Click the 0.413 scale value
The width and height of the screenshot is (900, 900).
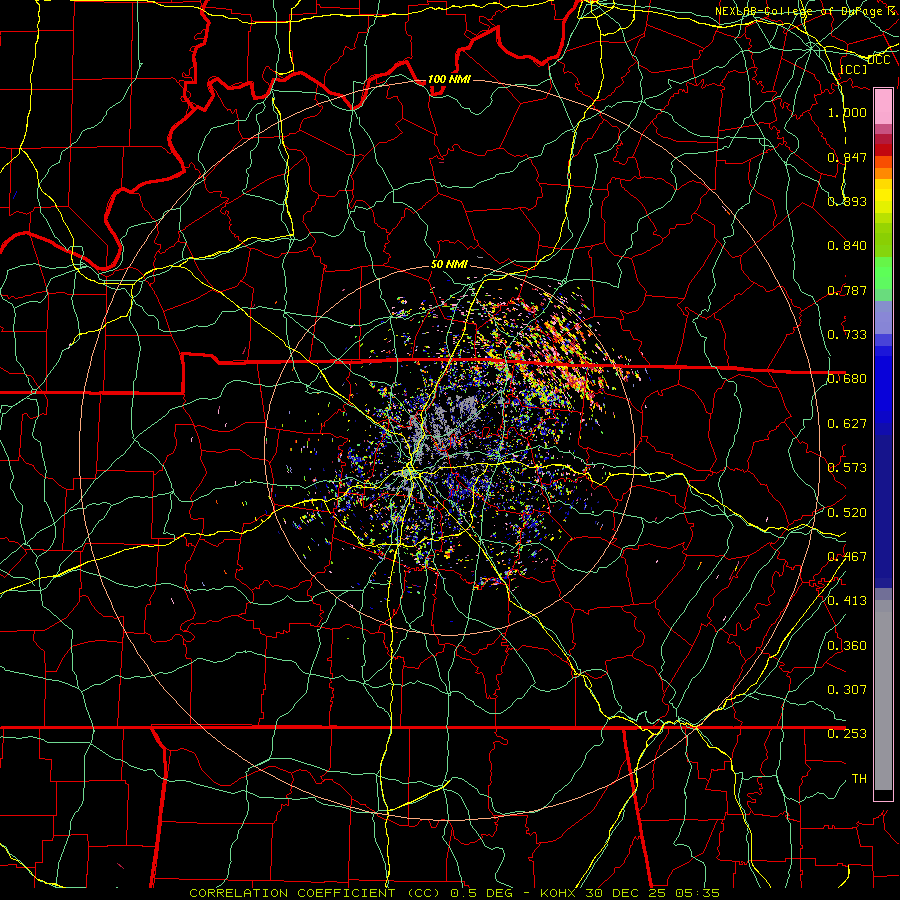coord(847,601)
